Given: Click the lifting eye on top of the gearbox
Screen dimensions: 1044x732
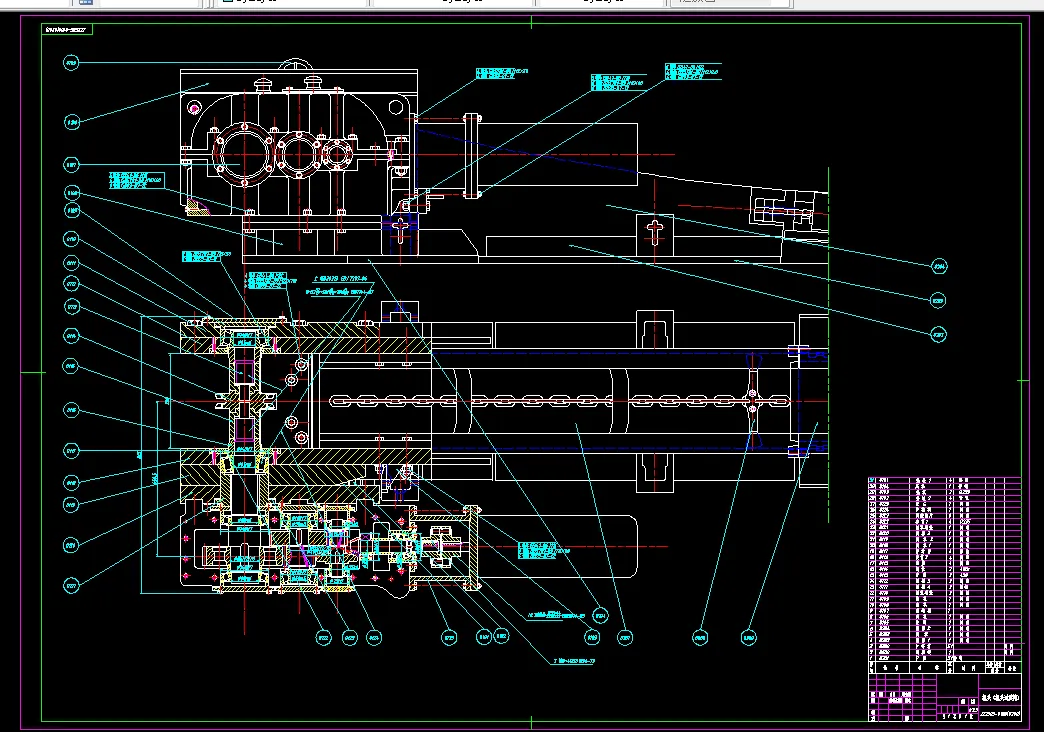Looking at the screenshot, I should click(x=294, y=65).
